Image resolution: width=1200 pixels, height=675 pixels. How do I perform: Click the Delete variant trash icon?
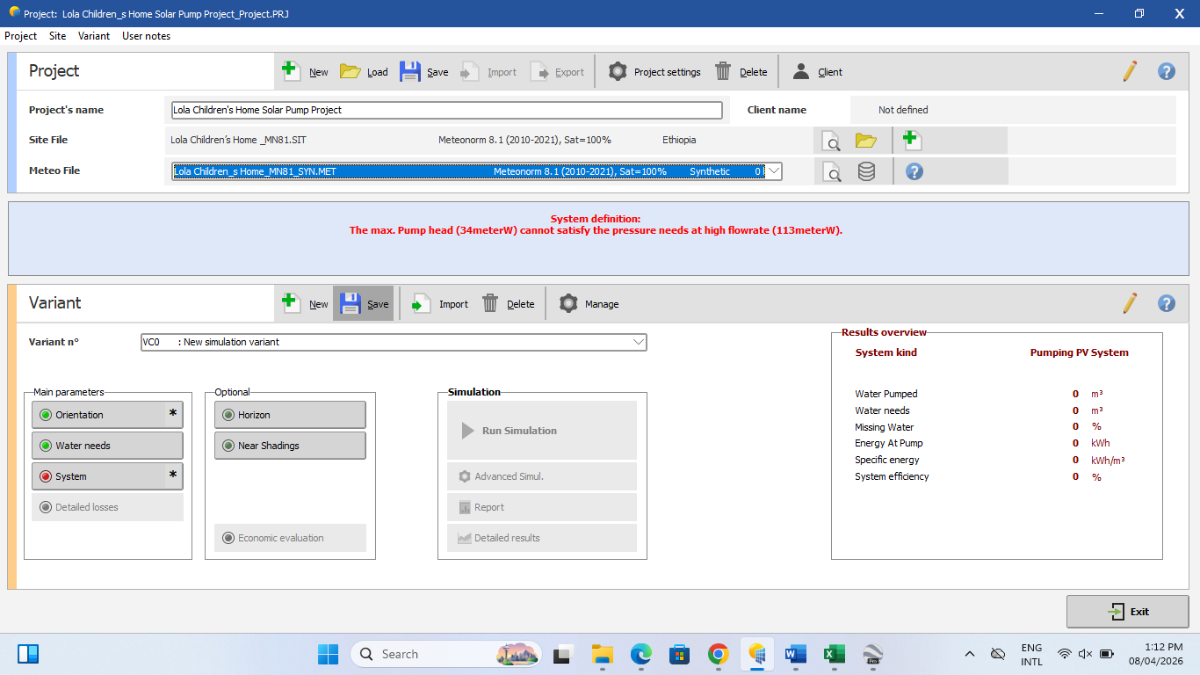pyautogui.click(x=491, y=303)
